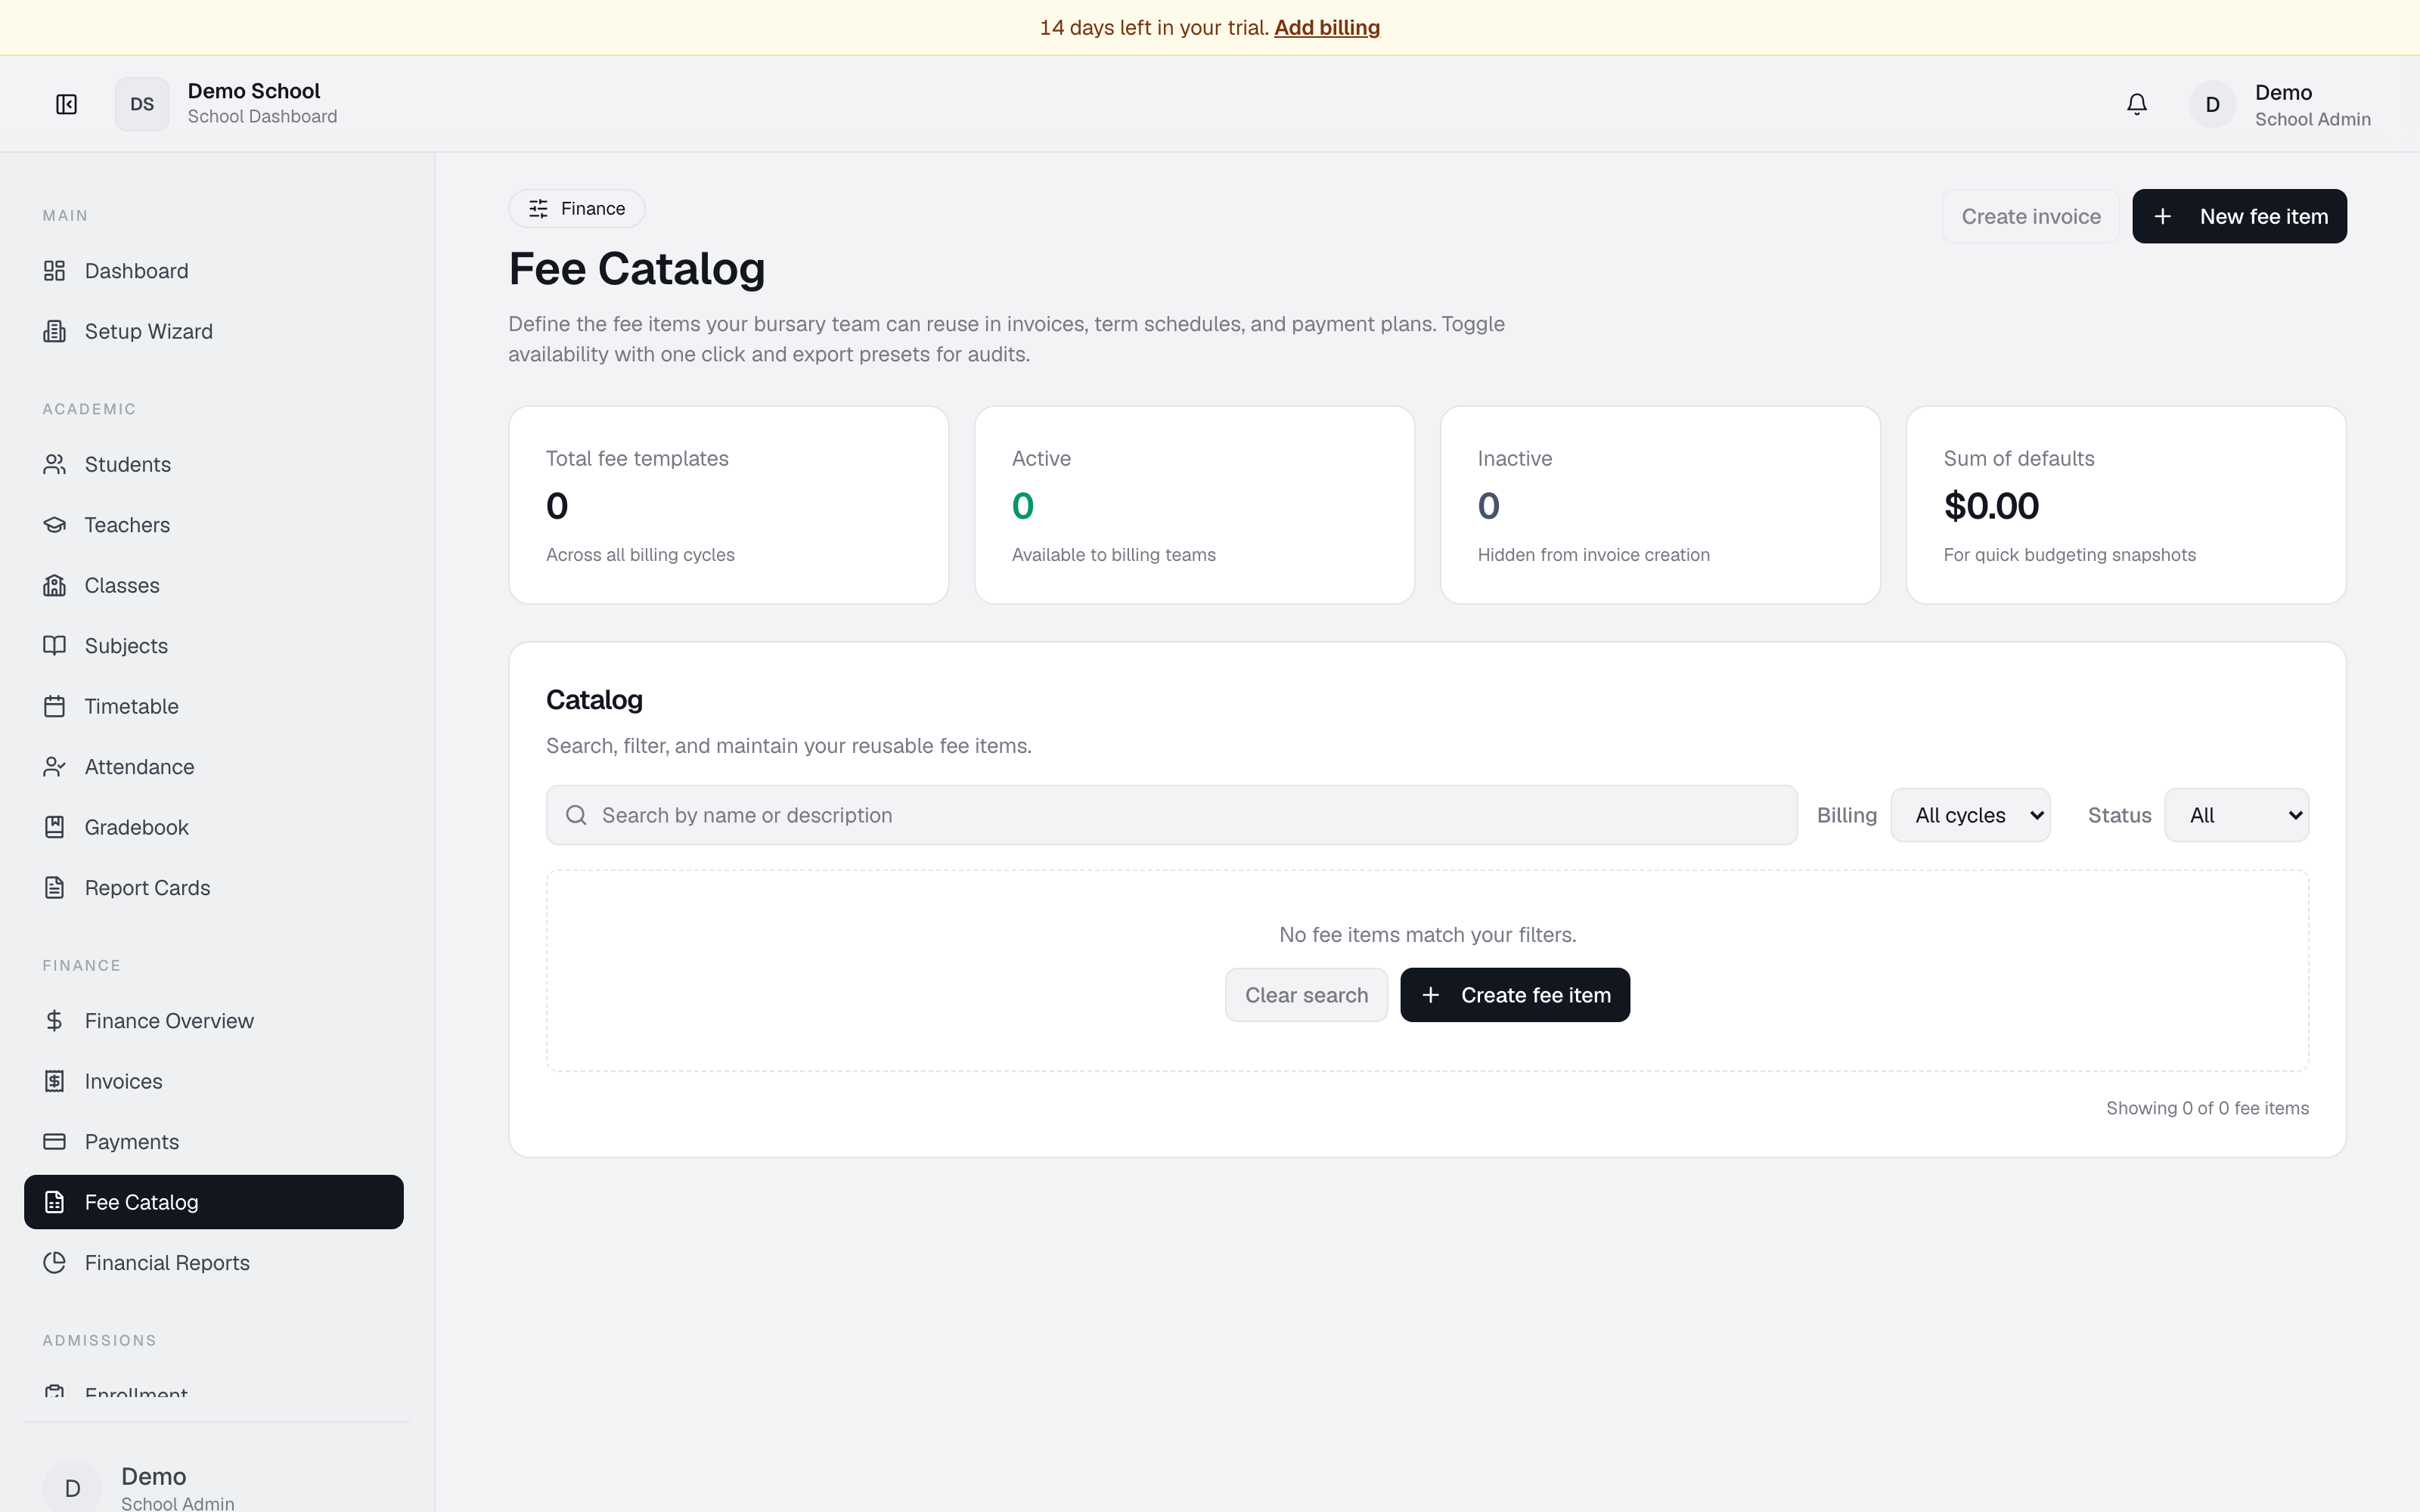This screenshot has height=1512, width=2420.
Task: Click the Clear search button
Action: (x=1306, y=995)
